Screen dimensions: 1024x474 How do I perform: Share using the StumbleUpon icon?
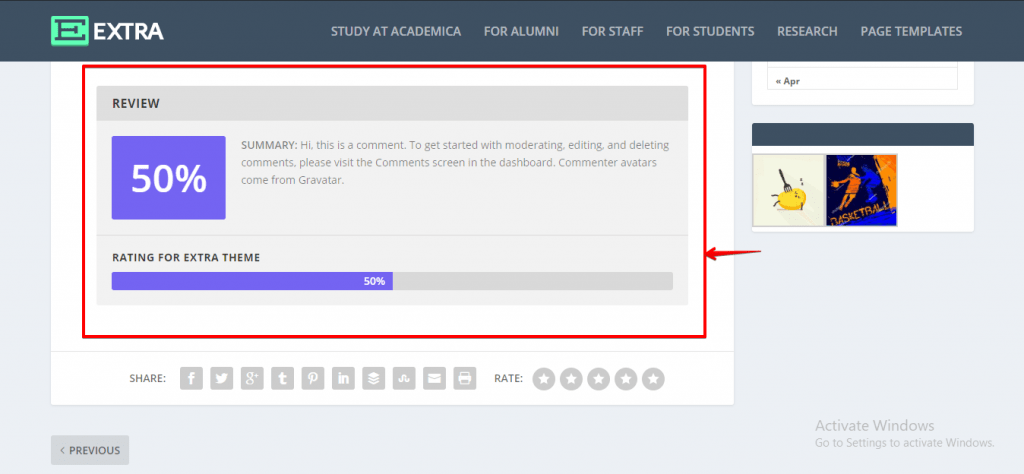click(x=404, y=378)
